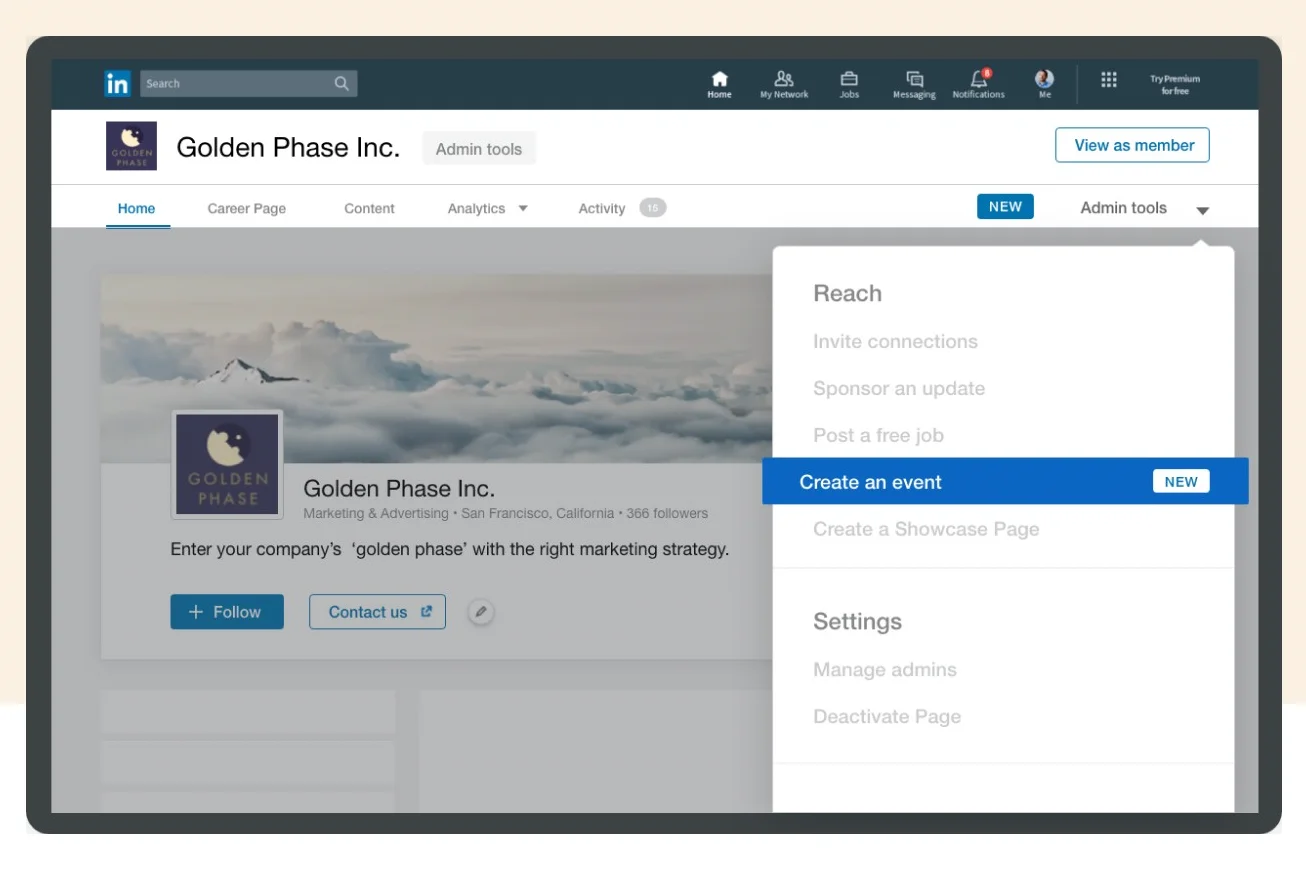
Task: Select Create an event
Action: click(x=1005, y=481)
